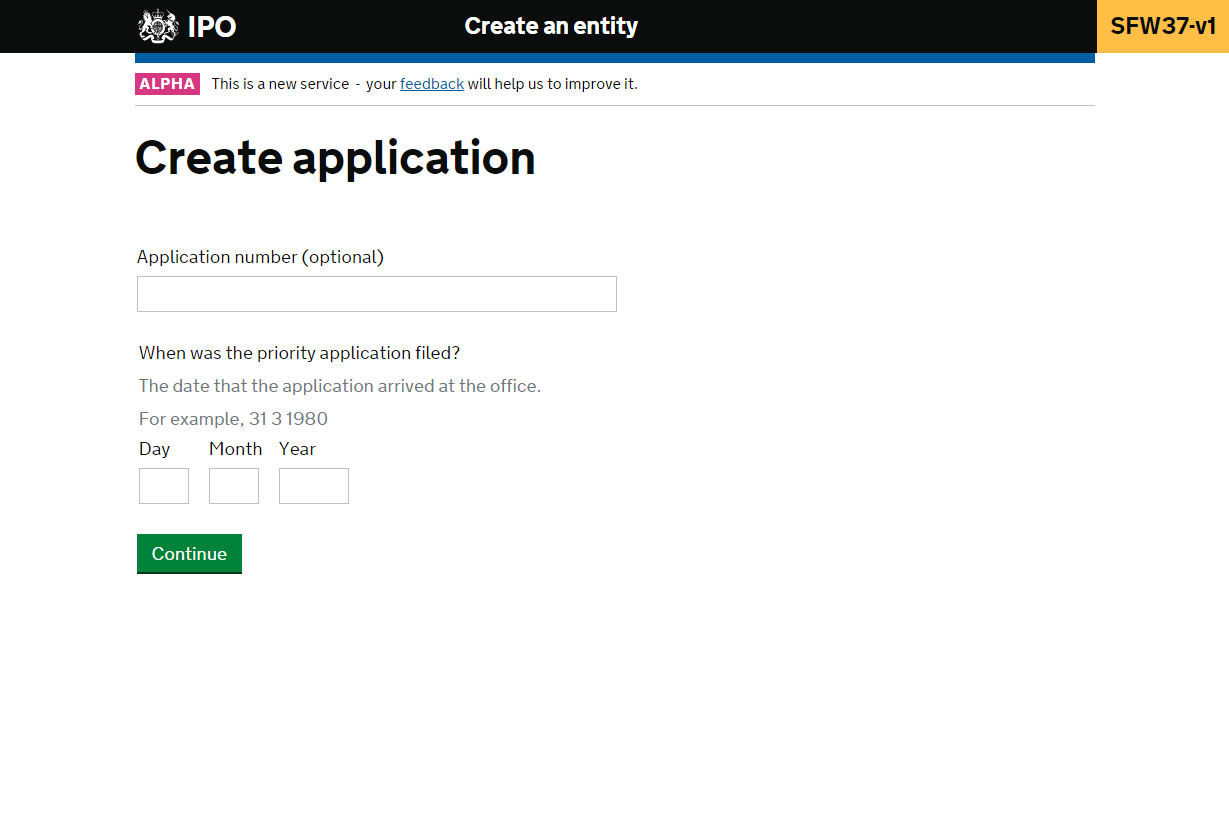Click the pink ALPHA phase tag
This screenshot has height=836, width=1229.
(x=166, y=84)
